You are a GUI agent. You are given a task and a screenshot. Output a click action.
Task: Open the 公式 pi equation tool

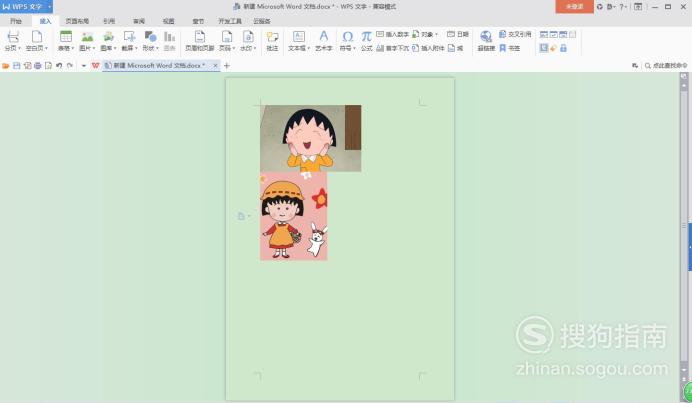(366, 41)
